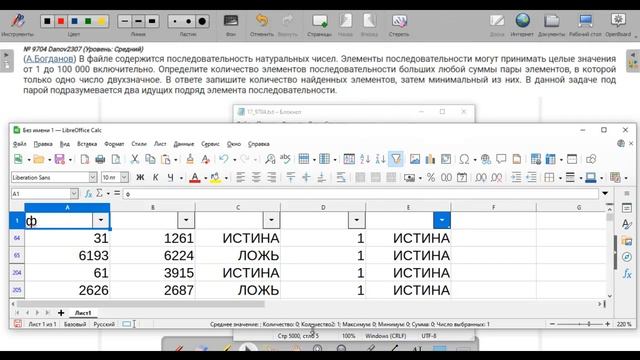Viewport: 640px width, 360px height.
Task: Add a new sheet with plus button
Action: 61,313
